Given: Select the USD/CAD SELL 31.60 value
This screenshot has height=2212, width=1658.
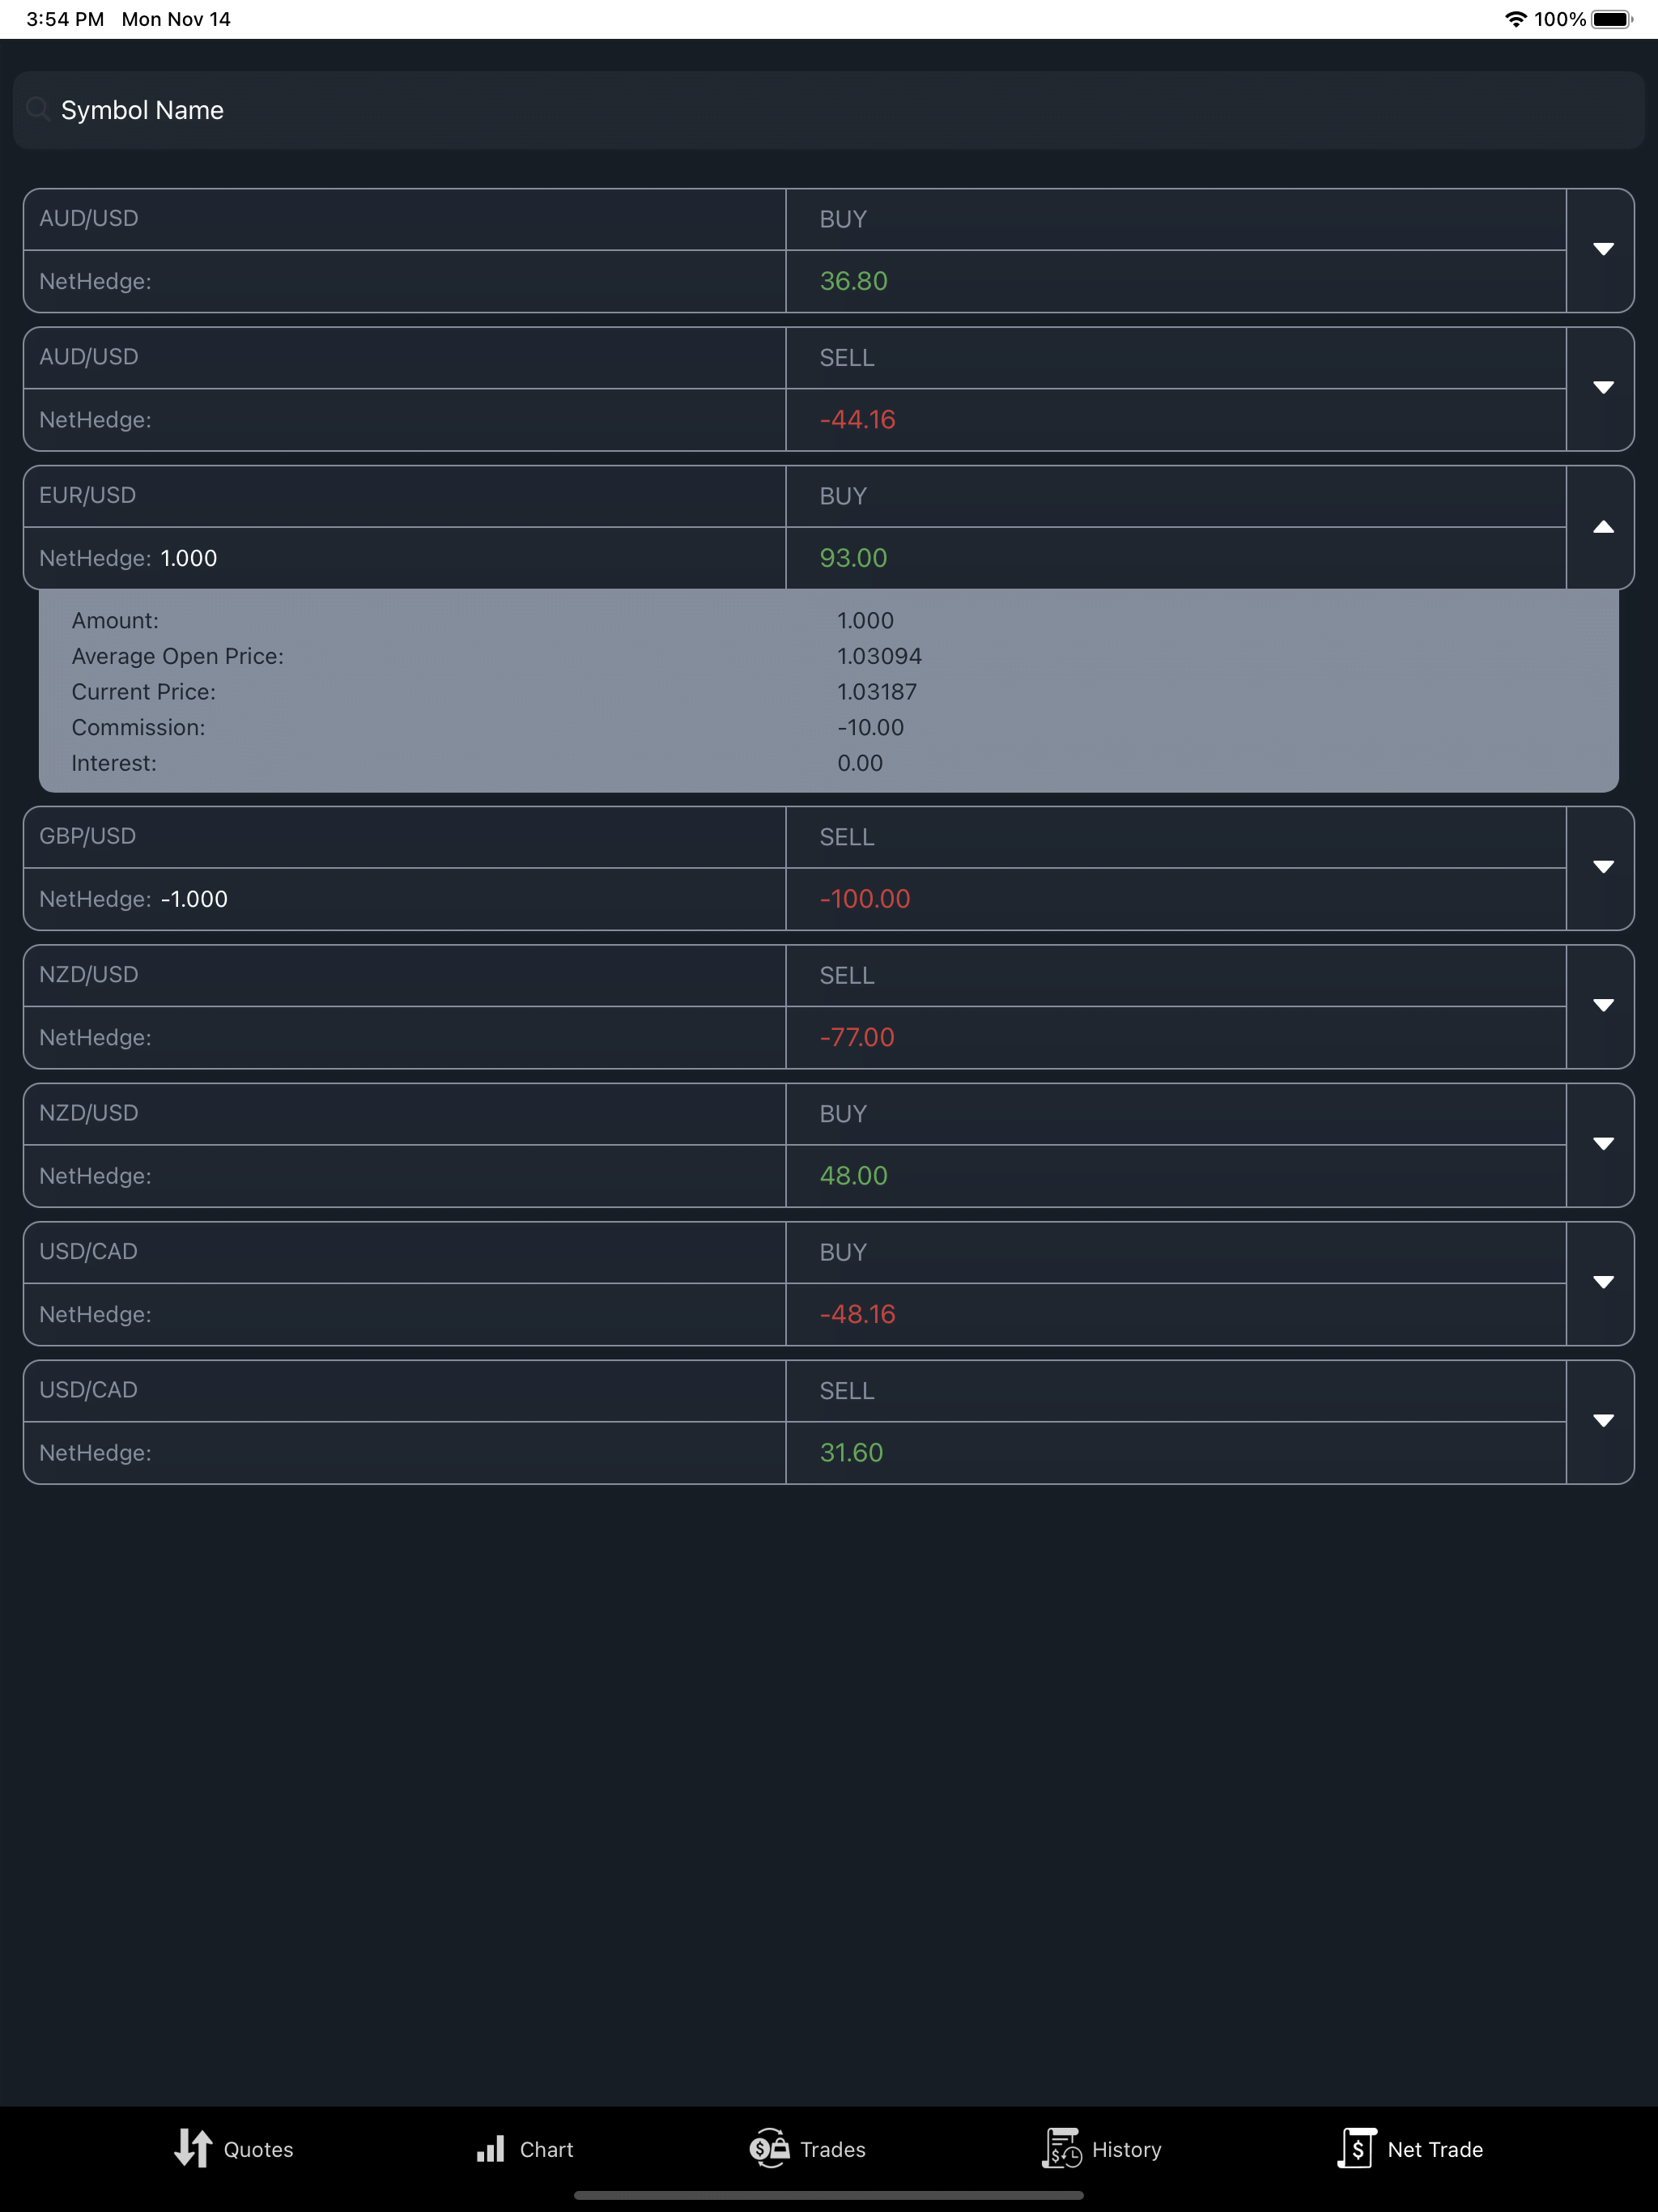Looking at the screenshot, I should click(x=851, y=1453).
